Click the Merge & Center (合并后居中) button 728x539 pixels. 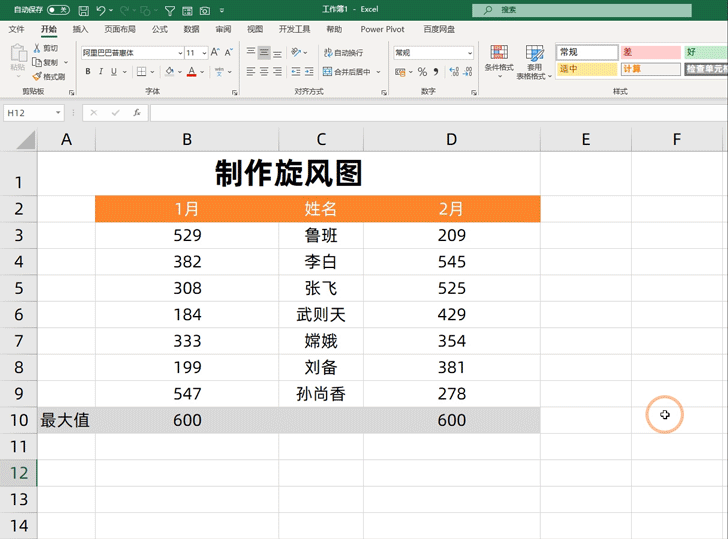click(347, 71)
